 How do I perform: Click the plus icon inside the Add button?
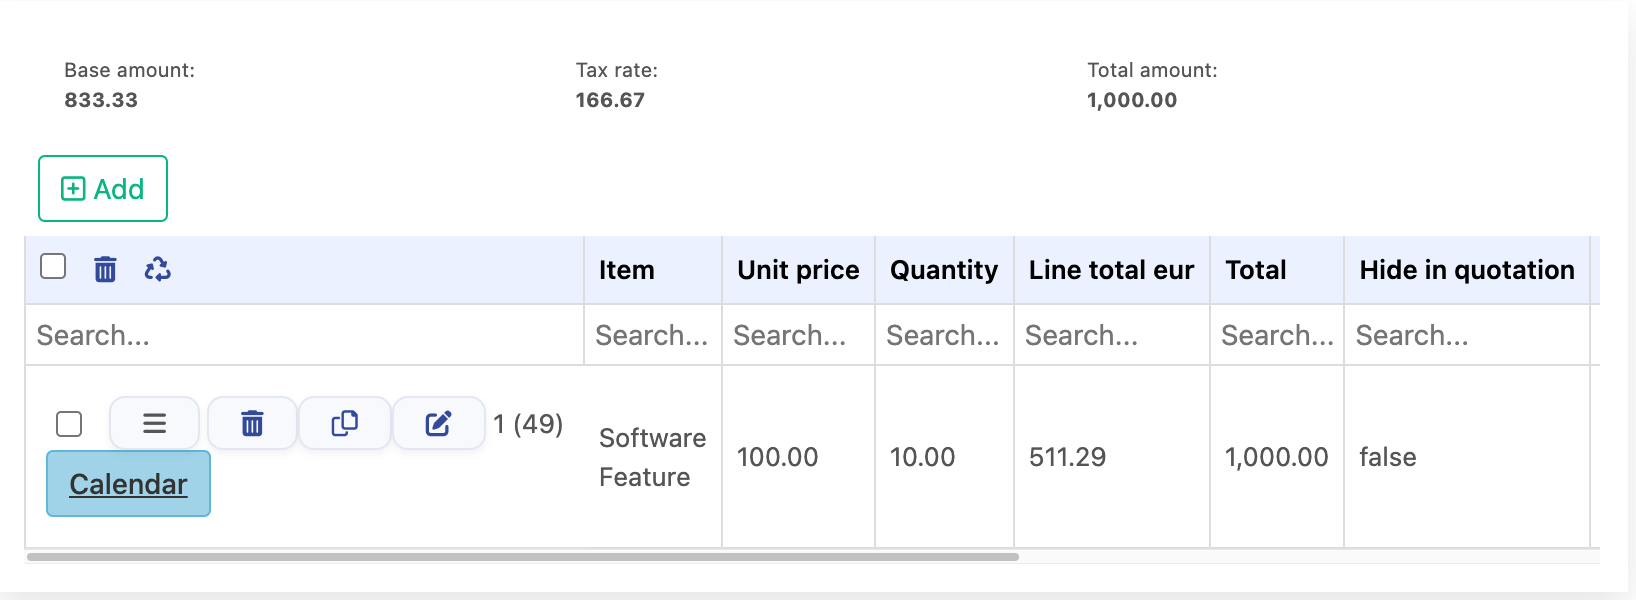71,188
